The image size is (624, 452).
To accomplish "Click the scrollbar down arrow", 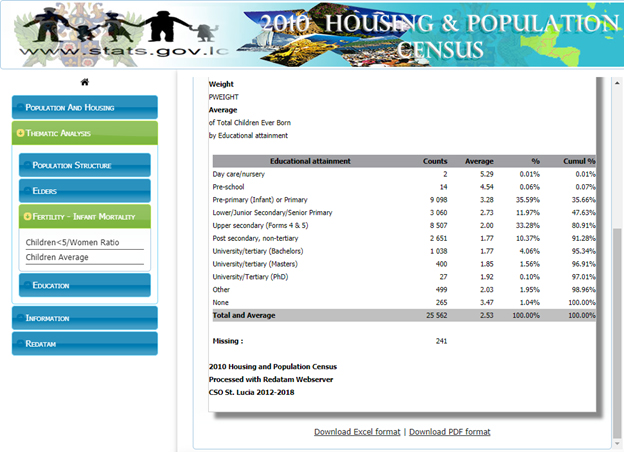I will pos(617,444).
